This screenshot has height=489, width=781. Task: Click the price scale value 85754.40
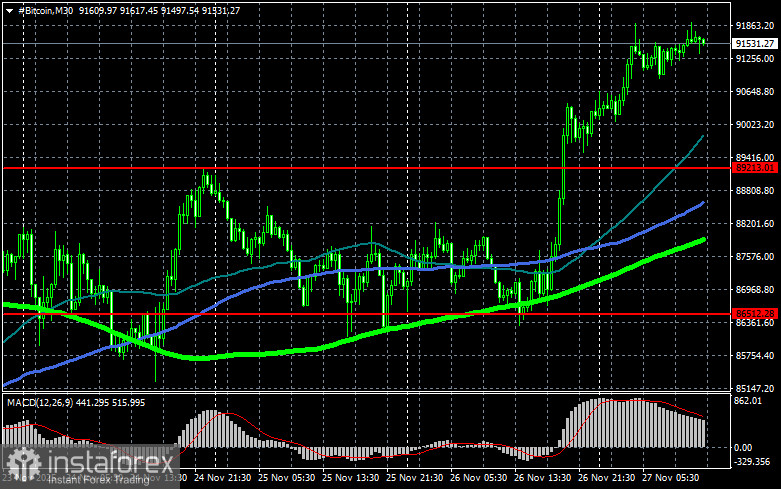[755, 356]
